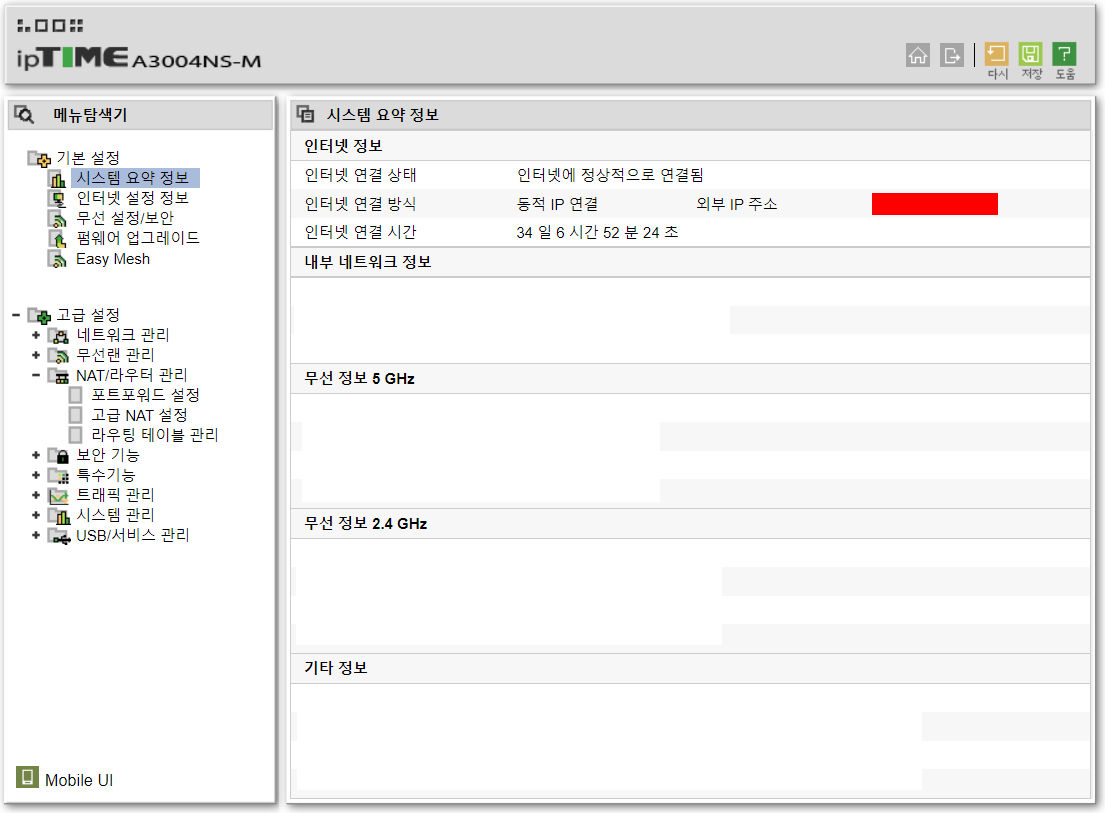Viewport: 1105px width, 814px height.
Task: Click the 무선랜 관리 folder icon
Action: [58, 355]
